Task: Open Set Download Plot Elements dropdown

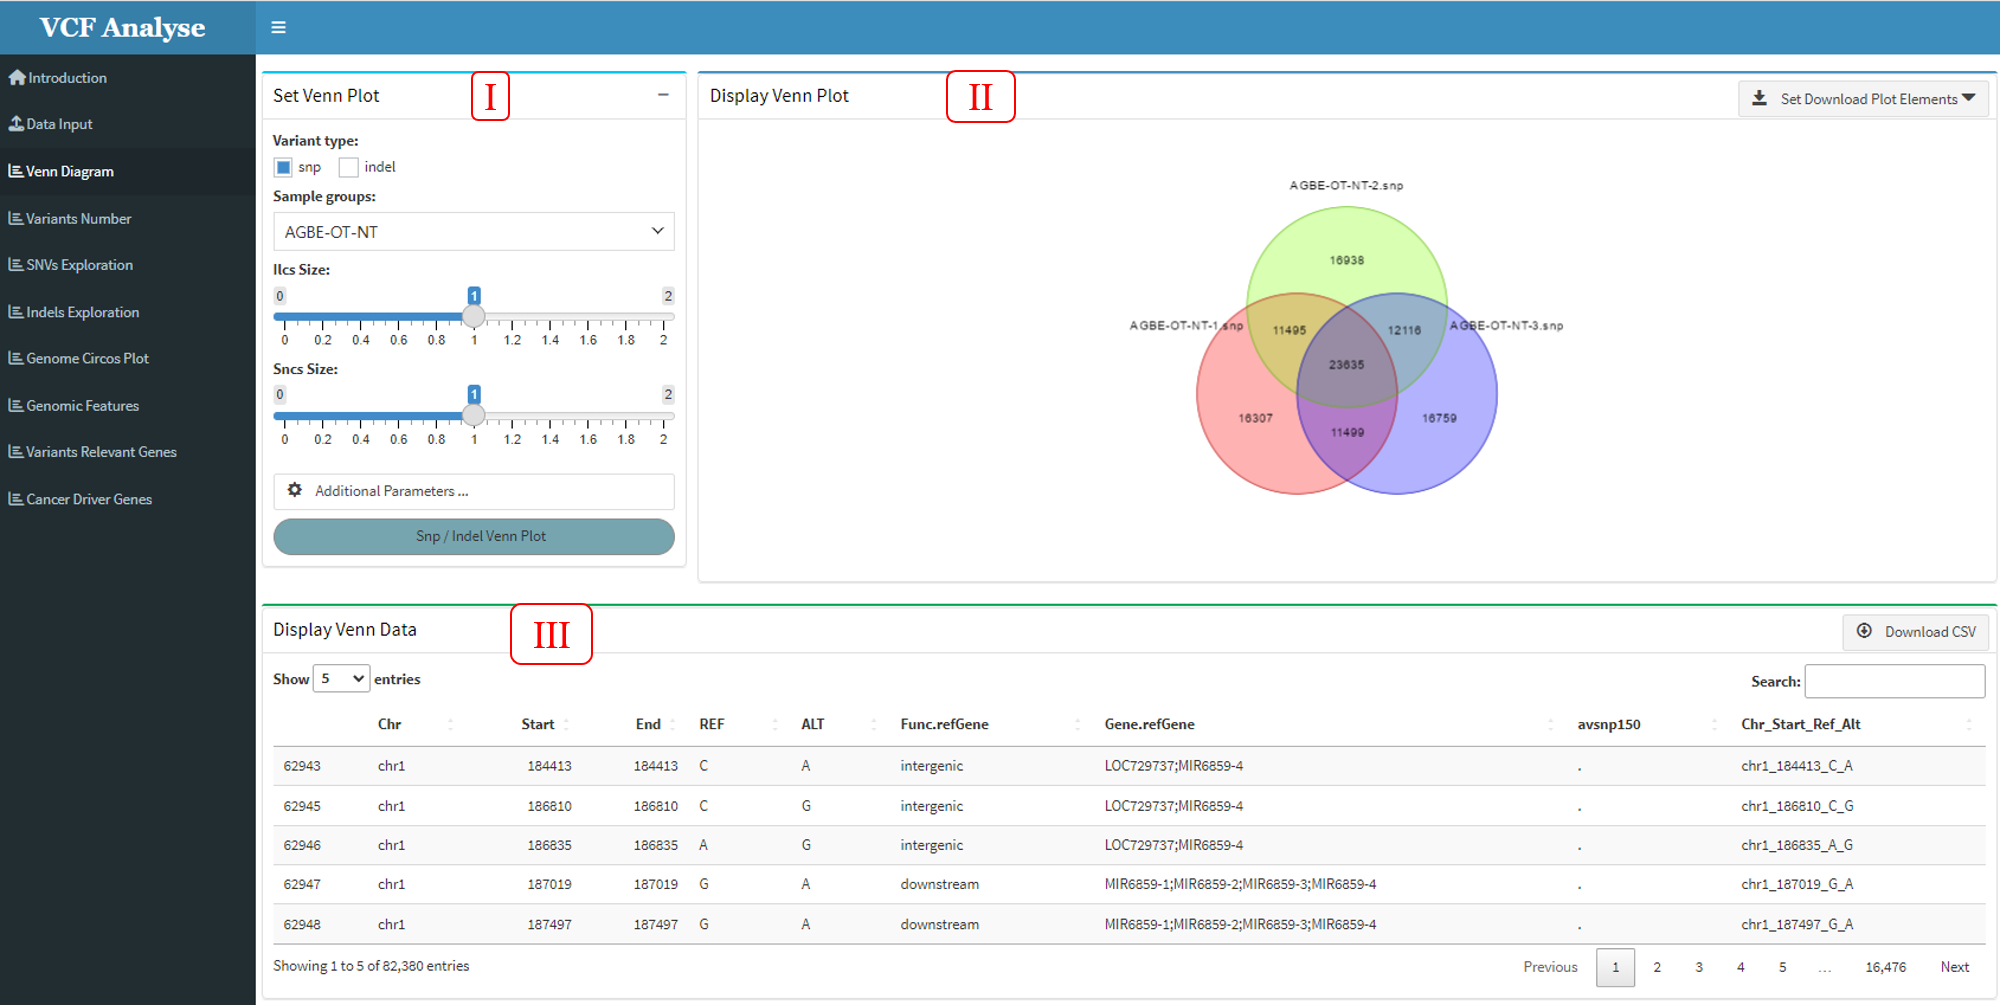Action: [1864, 98]
